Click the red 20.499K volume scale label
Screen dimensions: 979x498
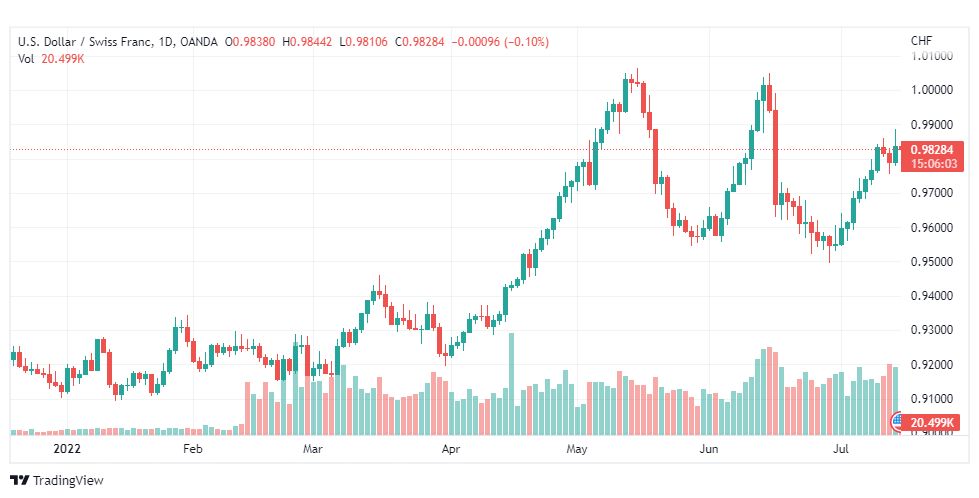coord(932,423)
